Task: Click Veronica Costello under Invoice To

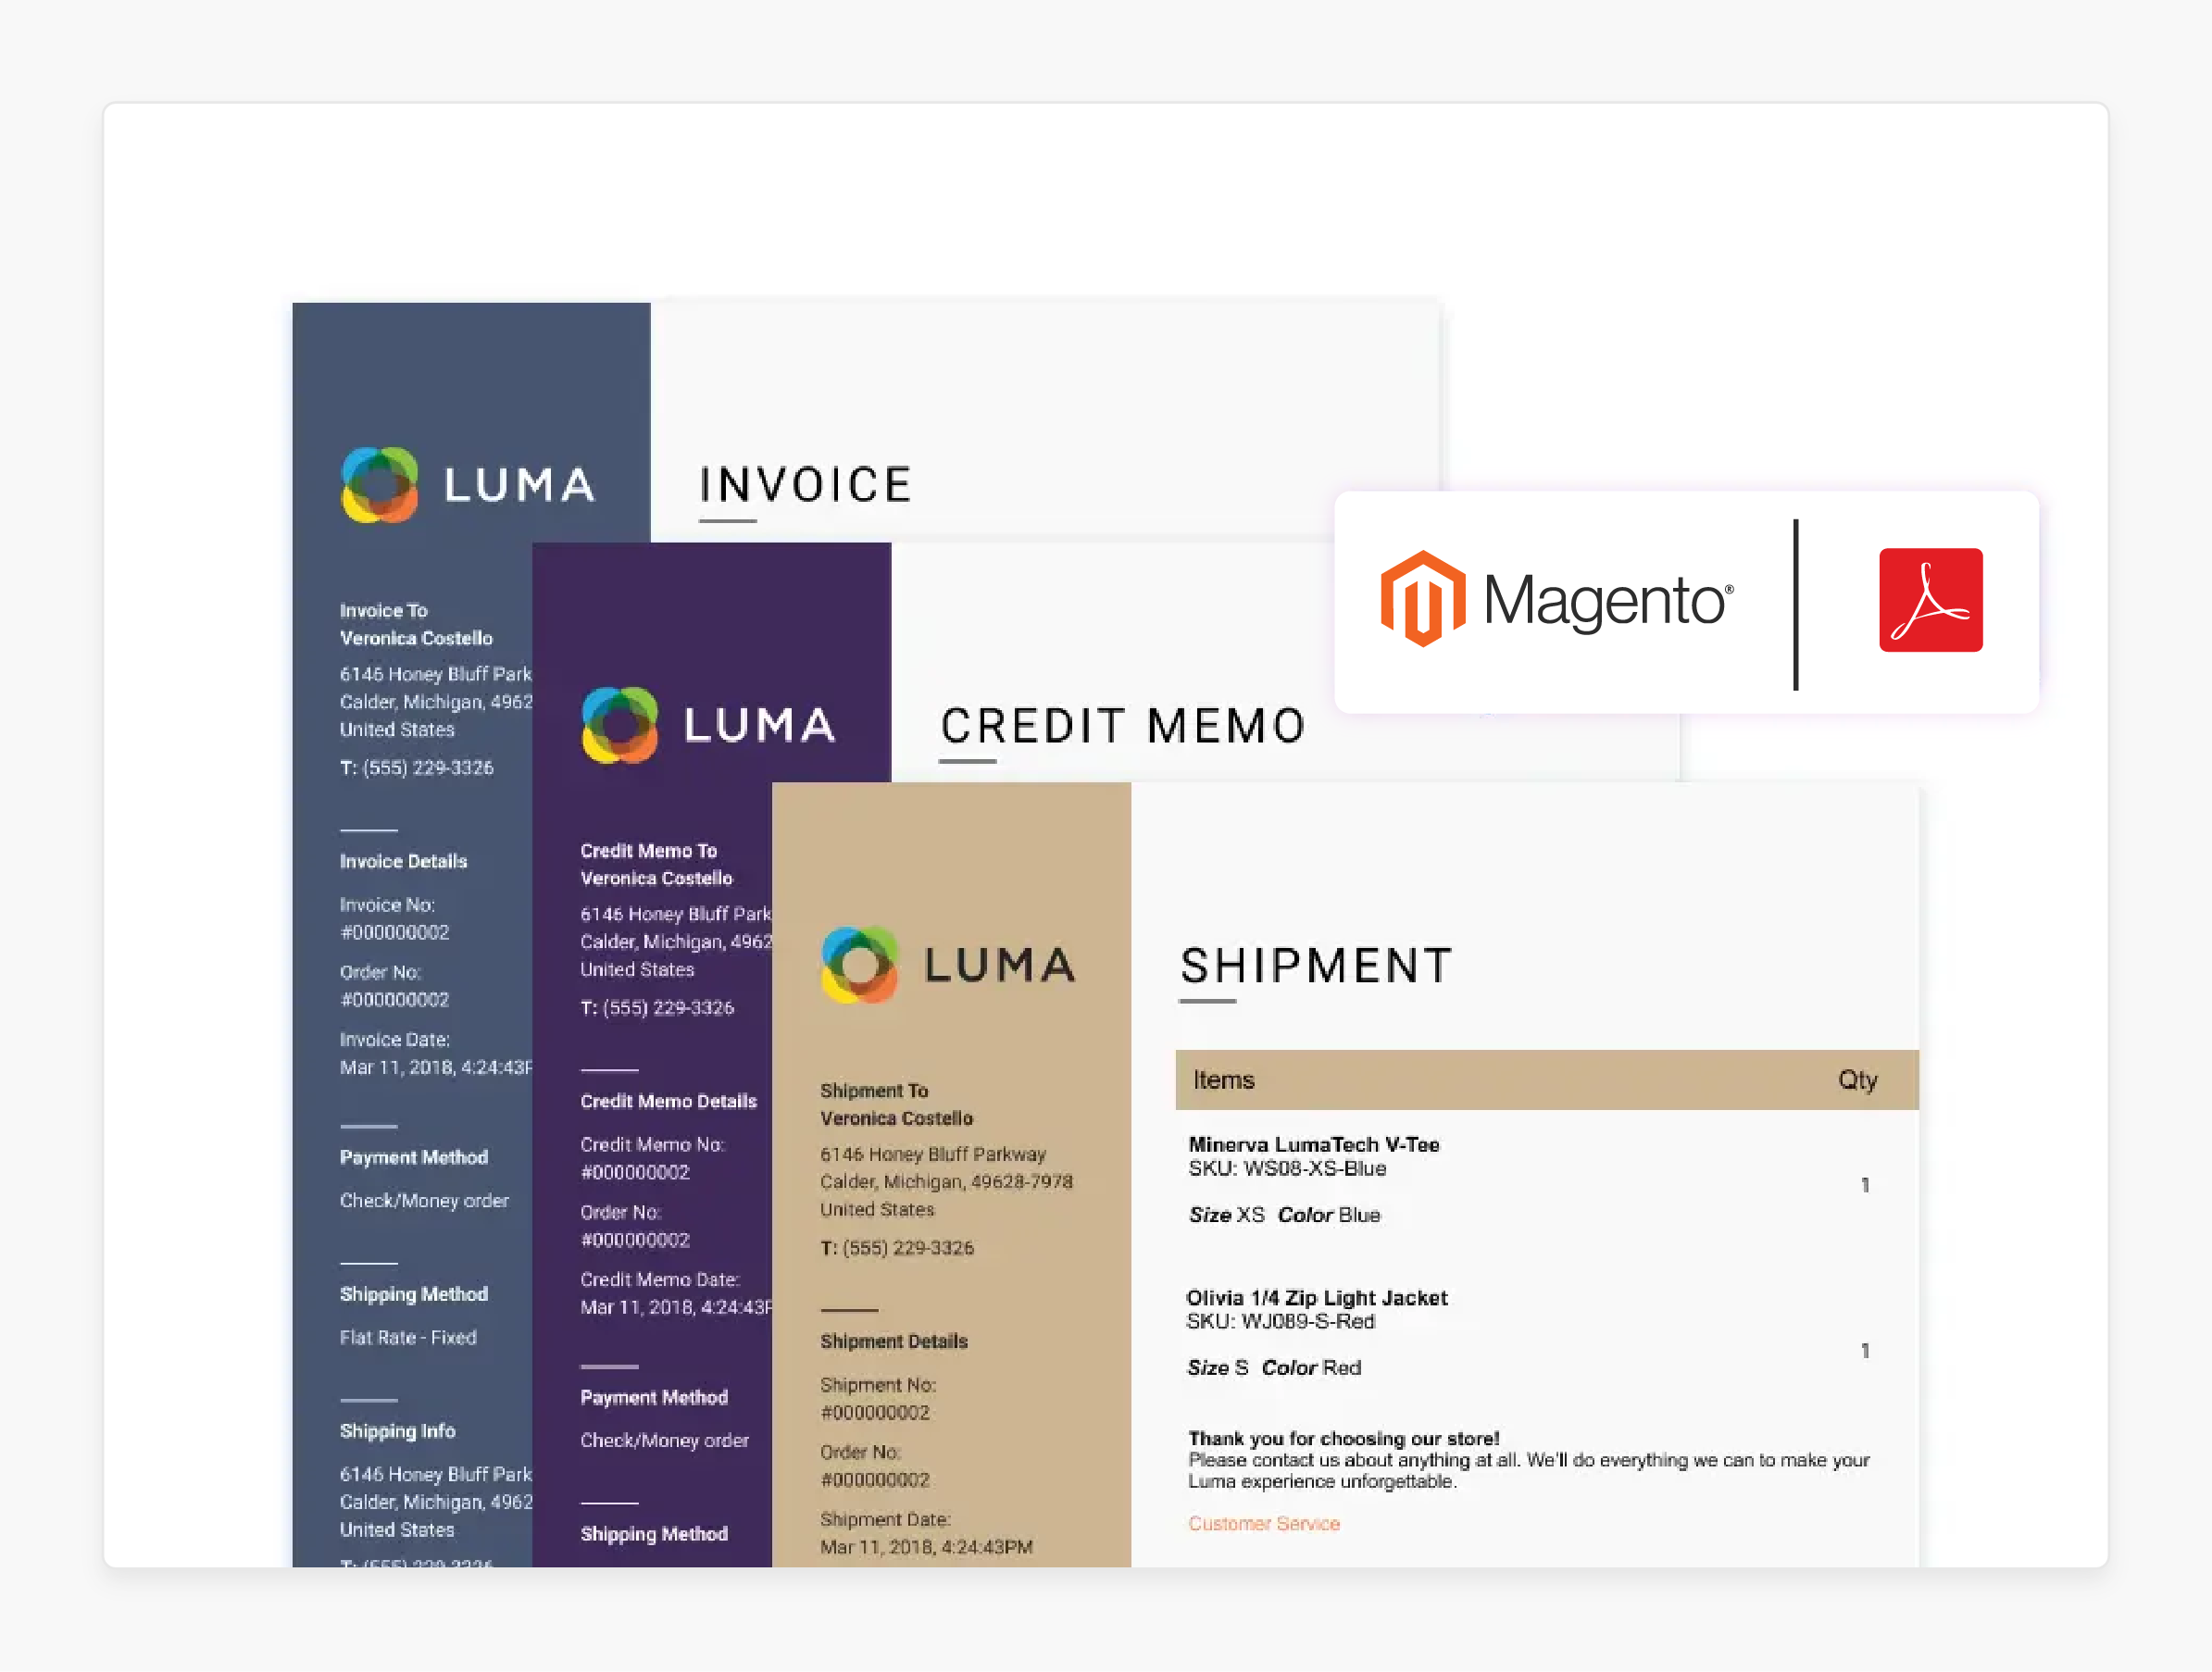Action: pyautogui.click(x=416, y=638)
